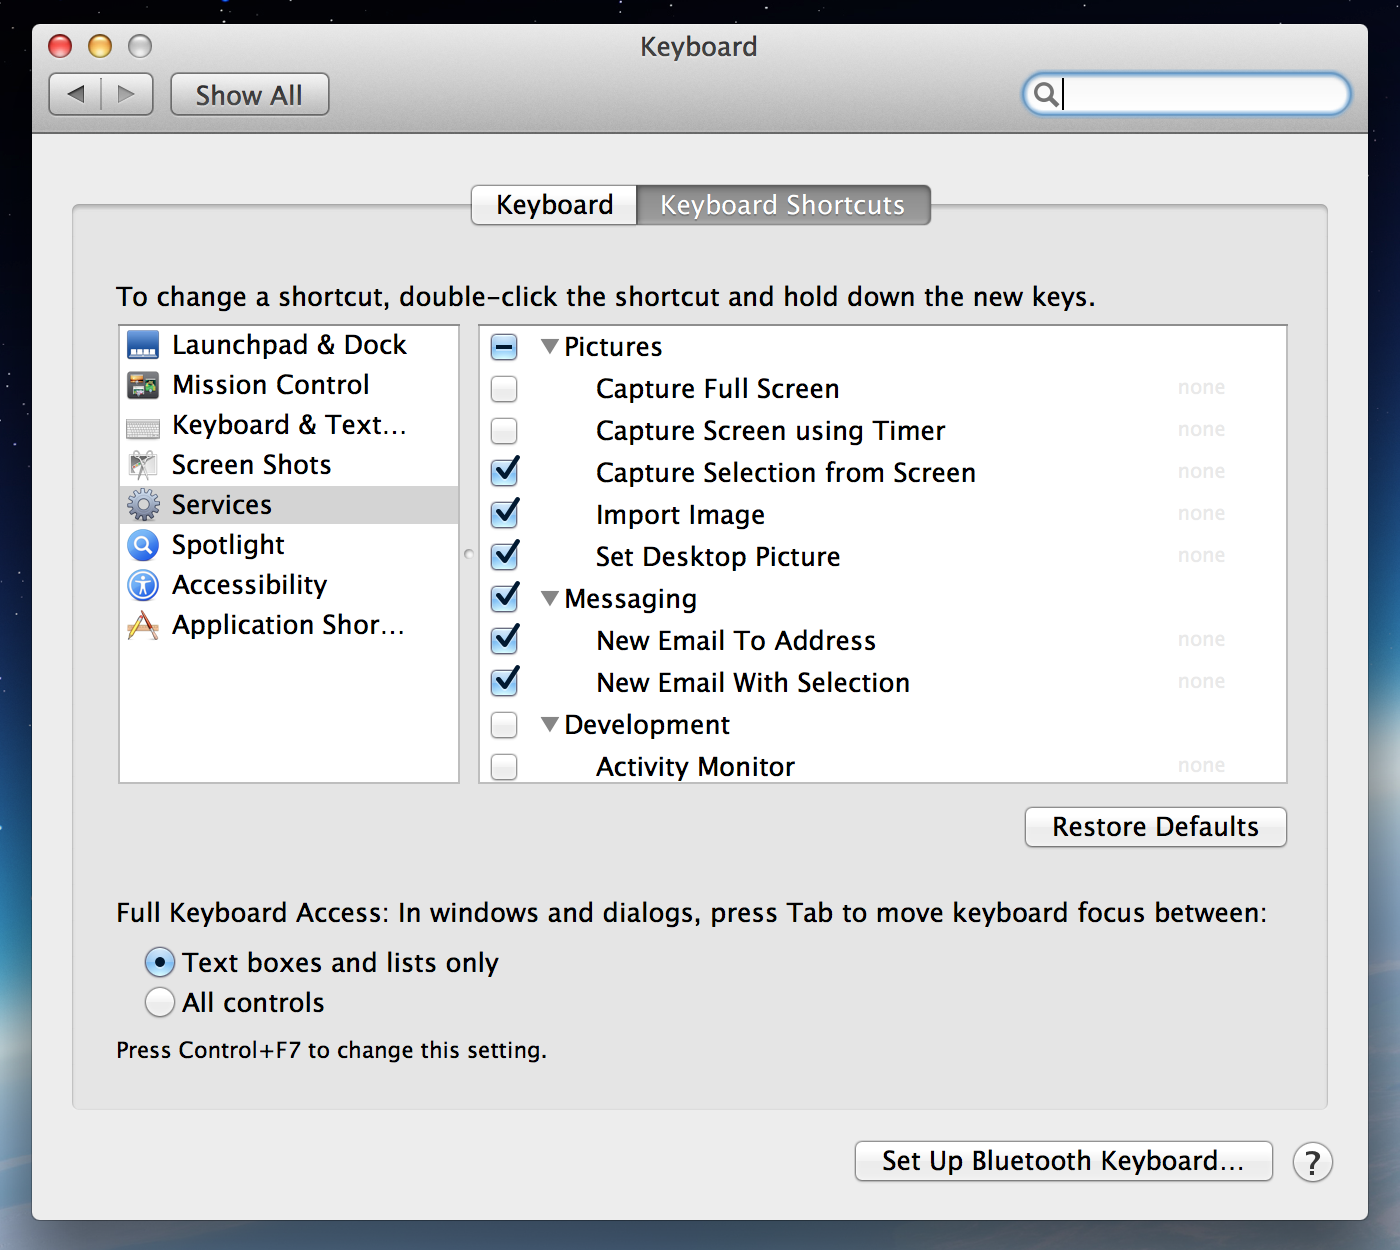Collapse the Pictures group triangle
This screenshot has width=1400, height=1250.
[x=549, y=346]
